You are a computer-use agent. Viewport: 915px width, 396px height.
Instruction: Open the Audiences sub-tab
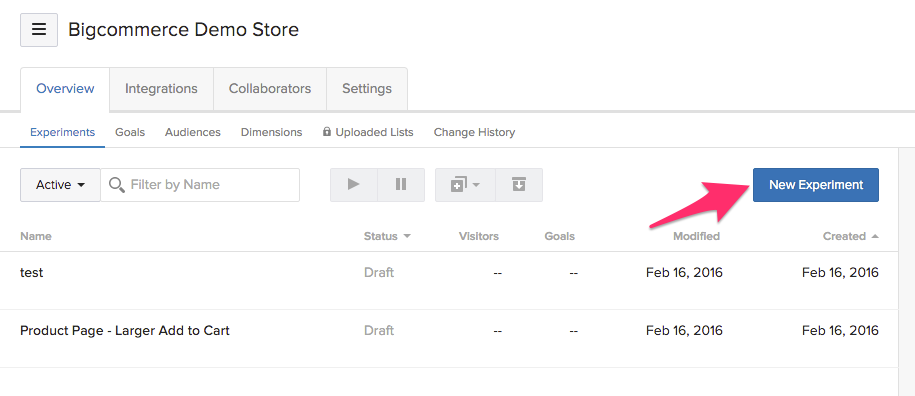click(193, 132)
